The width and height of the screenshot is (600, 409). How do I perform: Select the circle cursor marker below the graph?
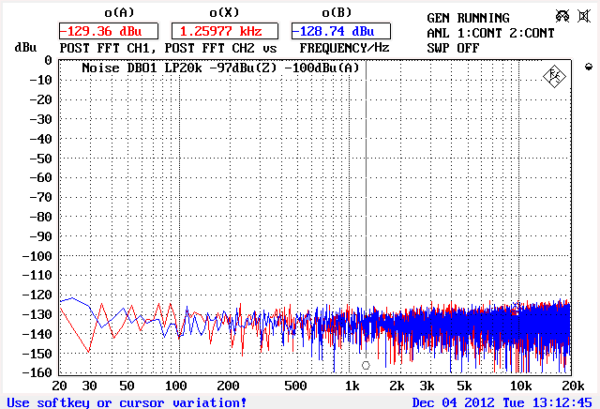(366, 365)
